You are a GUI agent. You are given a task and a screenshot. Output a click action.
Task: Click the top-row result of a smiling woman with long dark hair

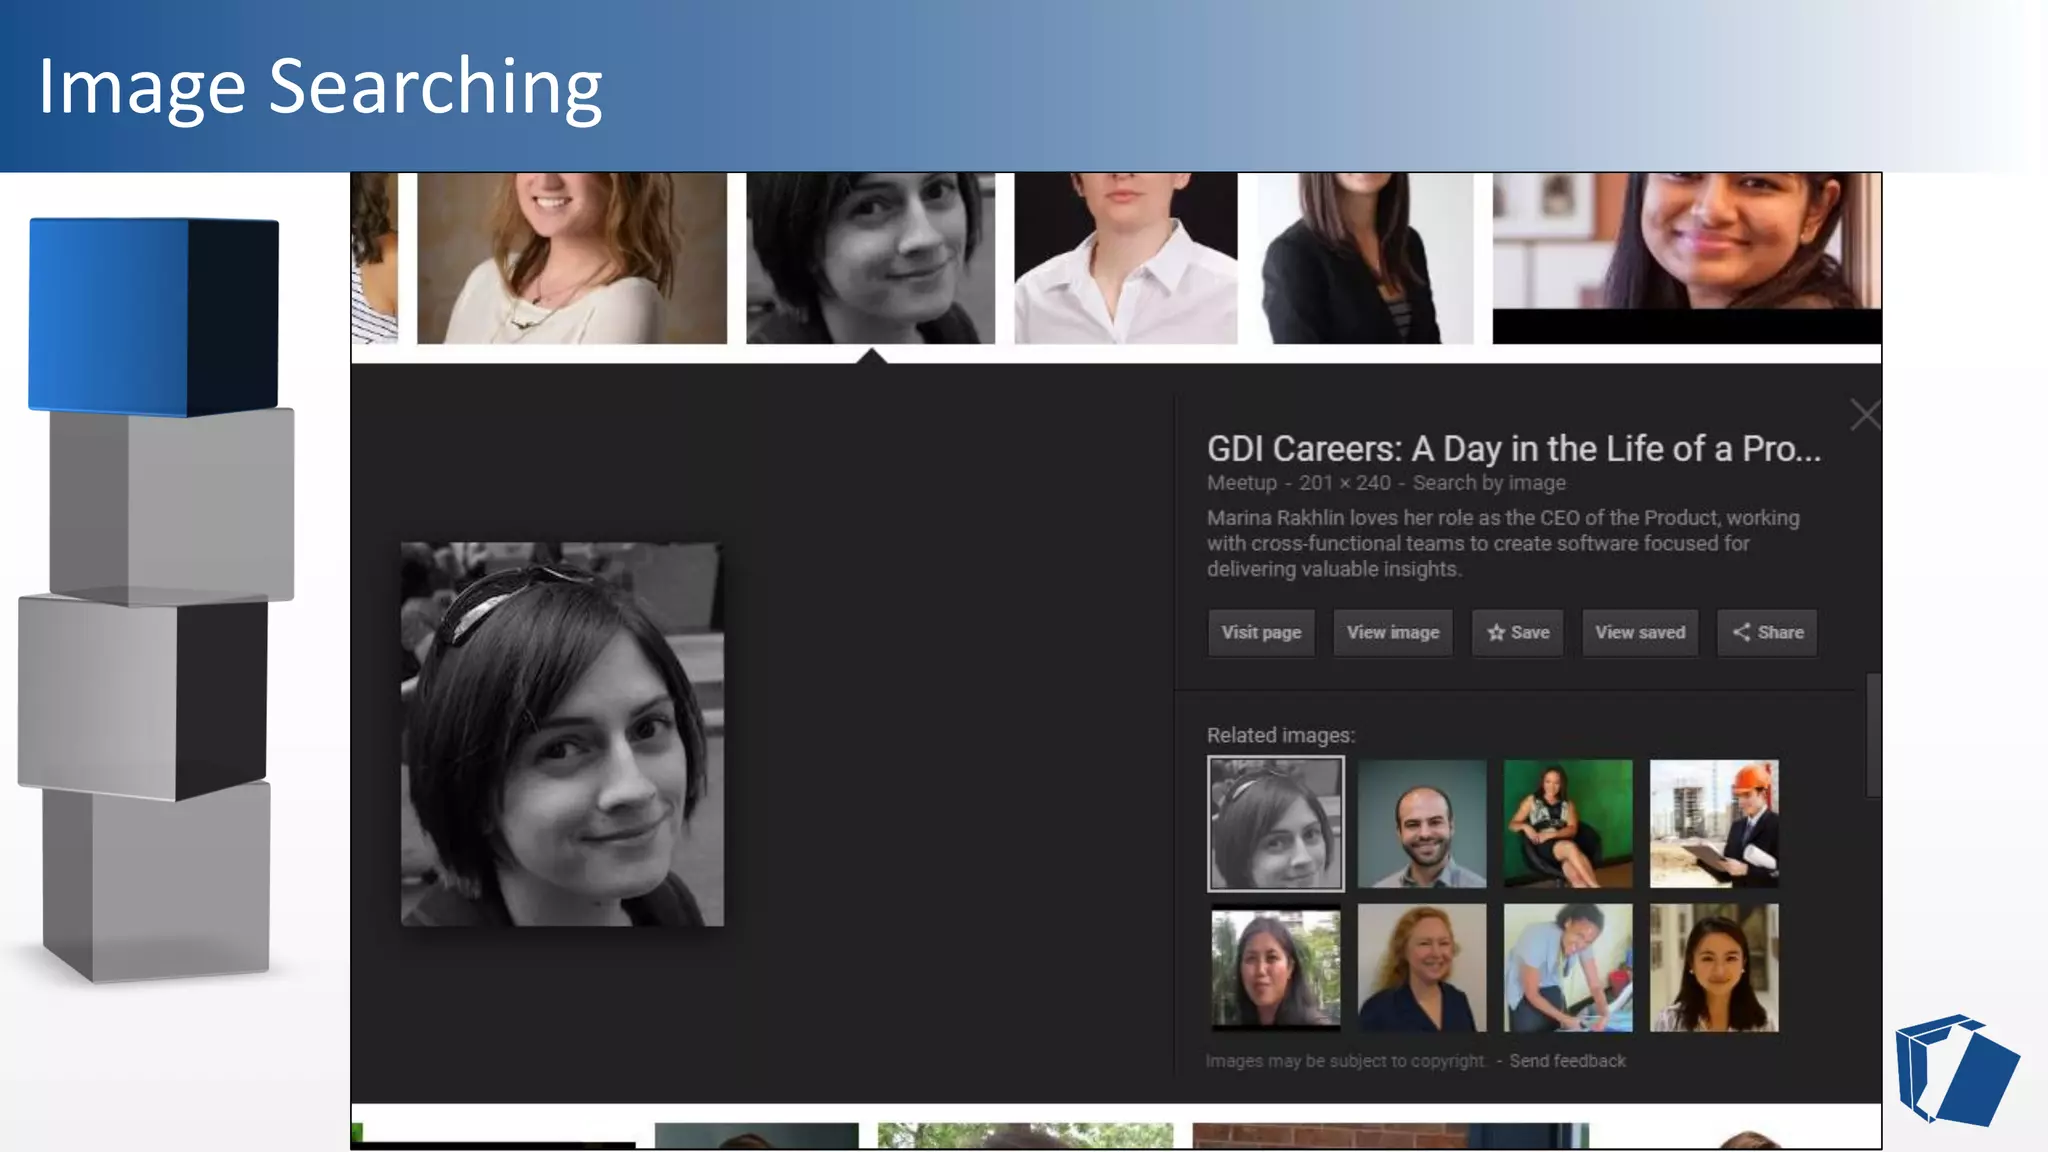click(x=1687, y=258)
